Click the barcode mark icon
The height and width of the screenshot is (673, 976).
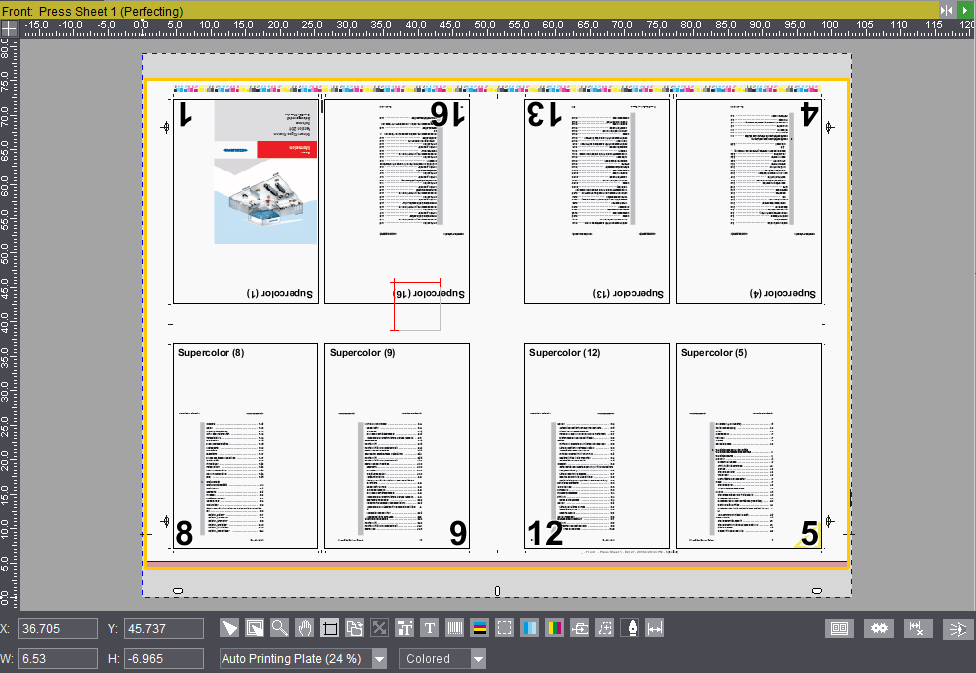pyautogui.click(x=455, y=628)
